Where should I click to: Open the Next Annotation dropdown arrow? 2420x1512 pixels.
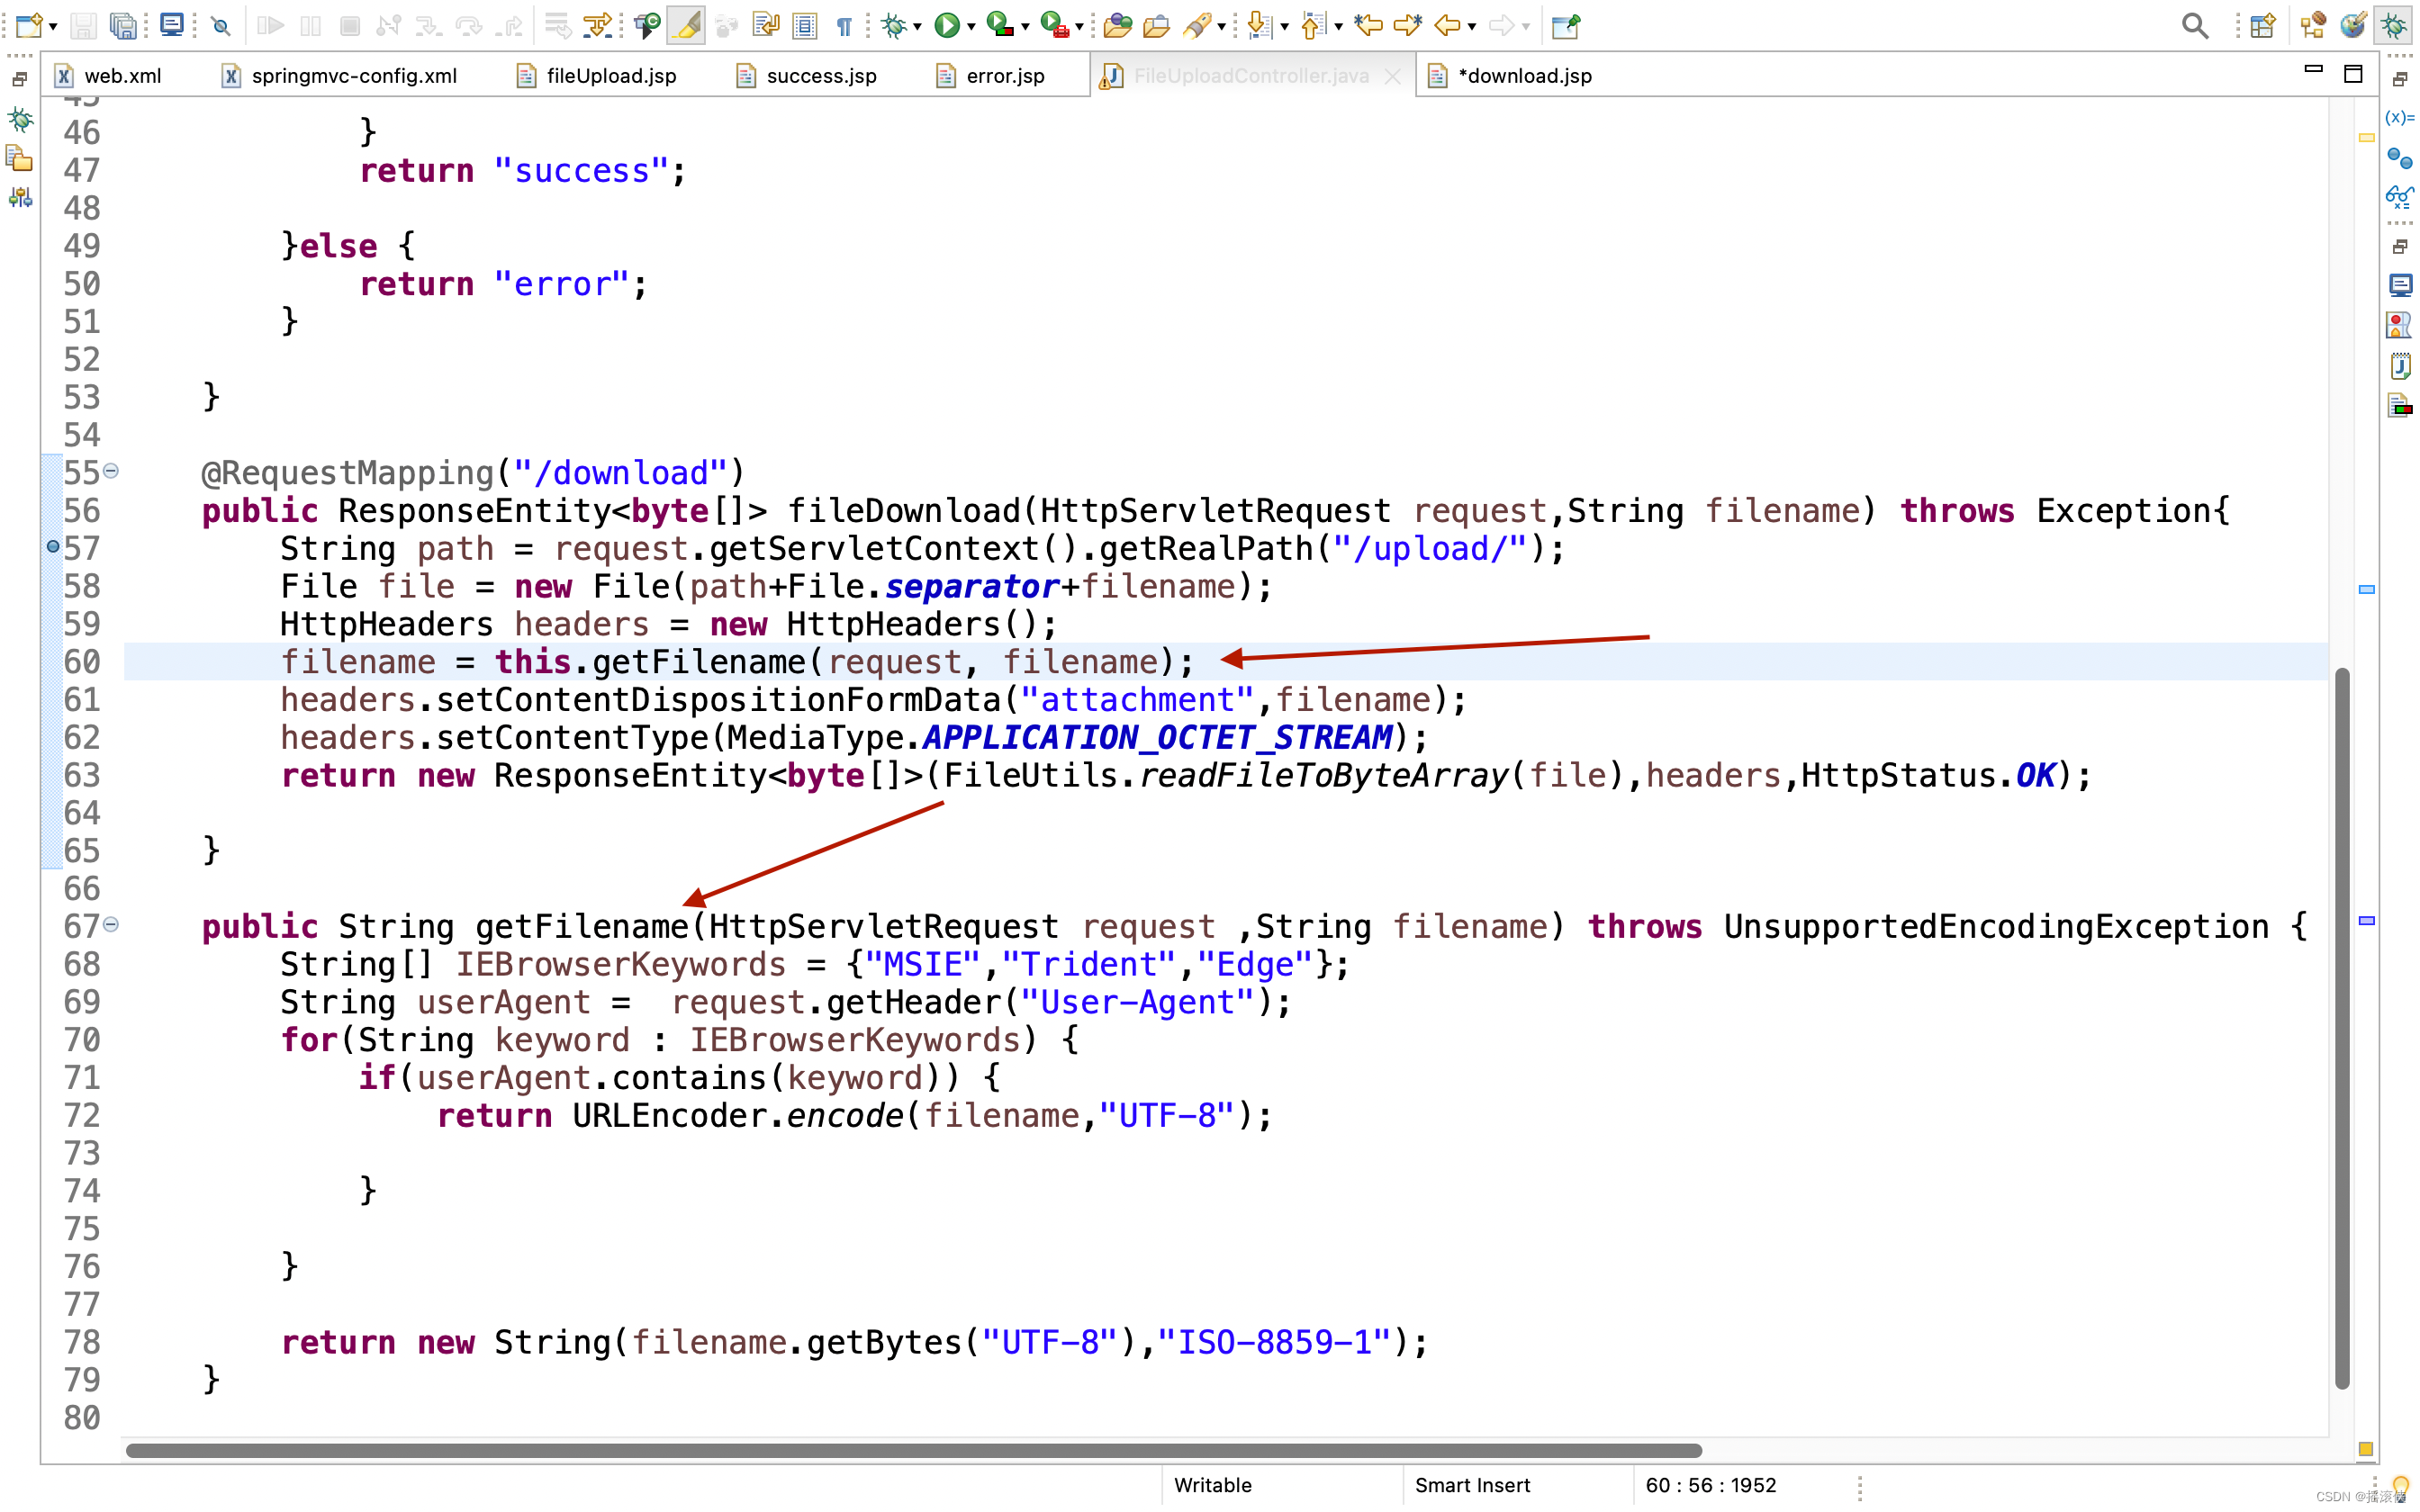(1284, 27)
